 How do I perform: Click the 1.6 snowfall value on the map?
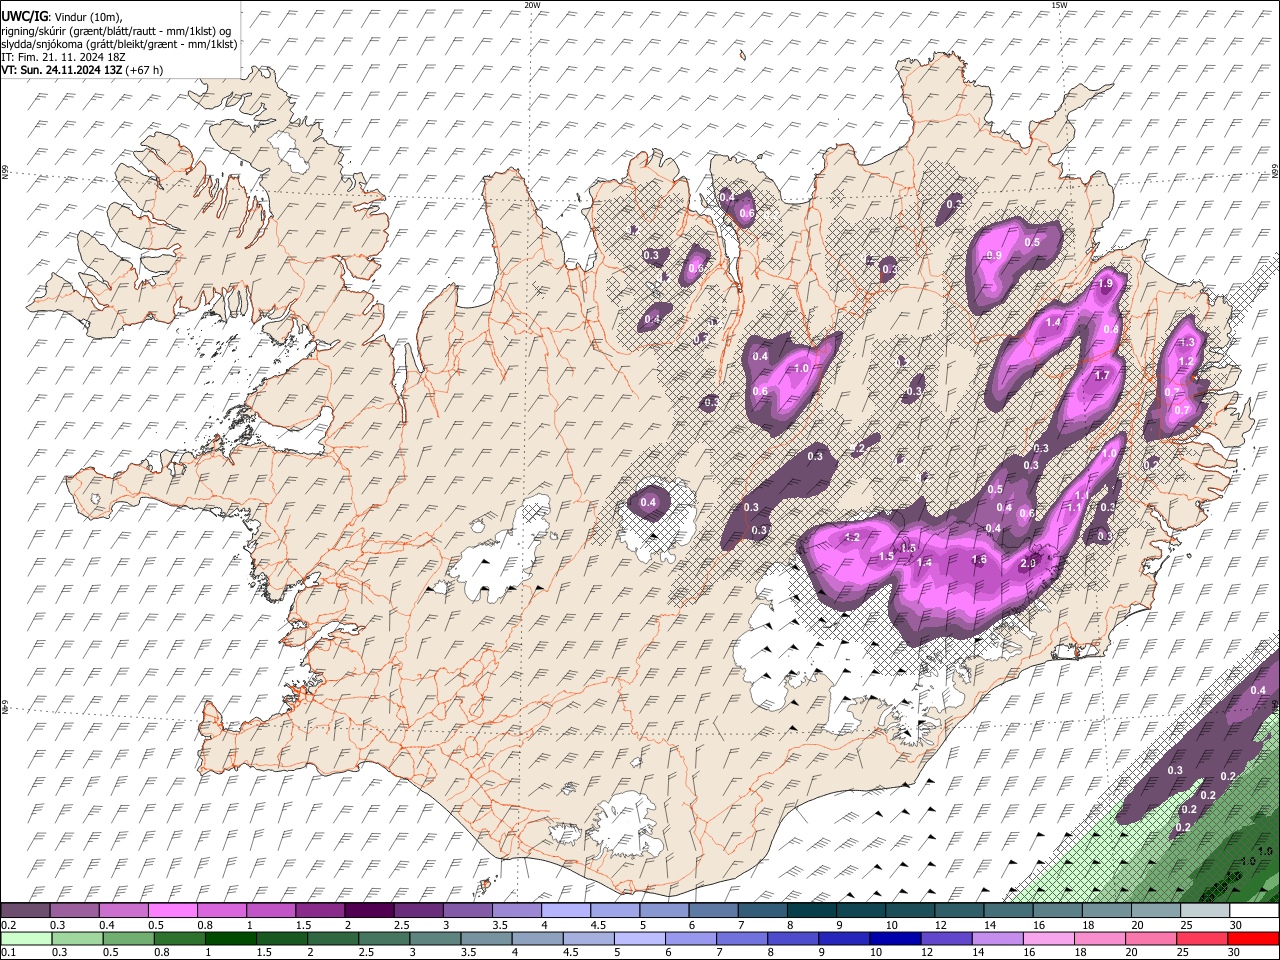click(979, 560)
